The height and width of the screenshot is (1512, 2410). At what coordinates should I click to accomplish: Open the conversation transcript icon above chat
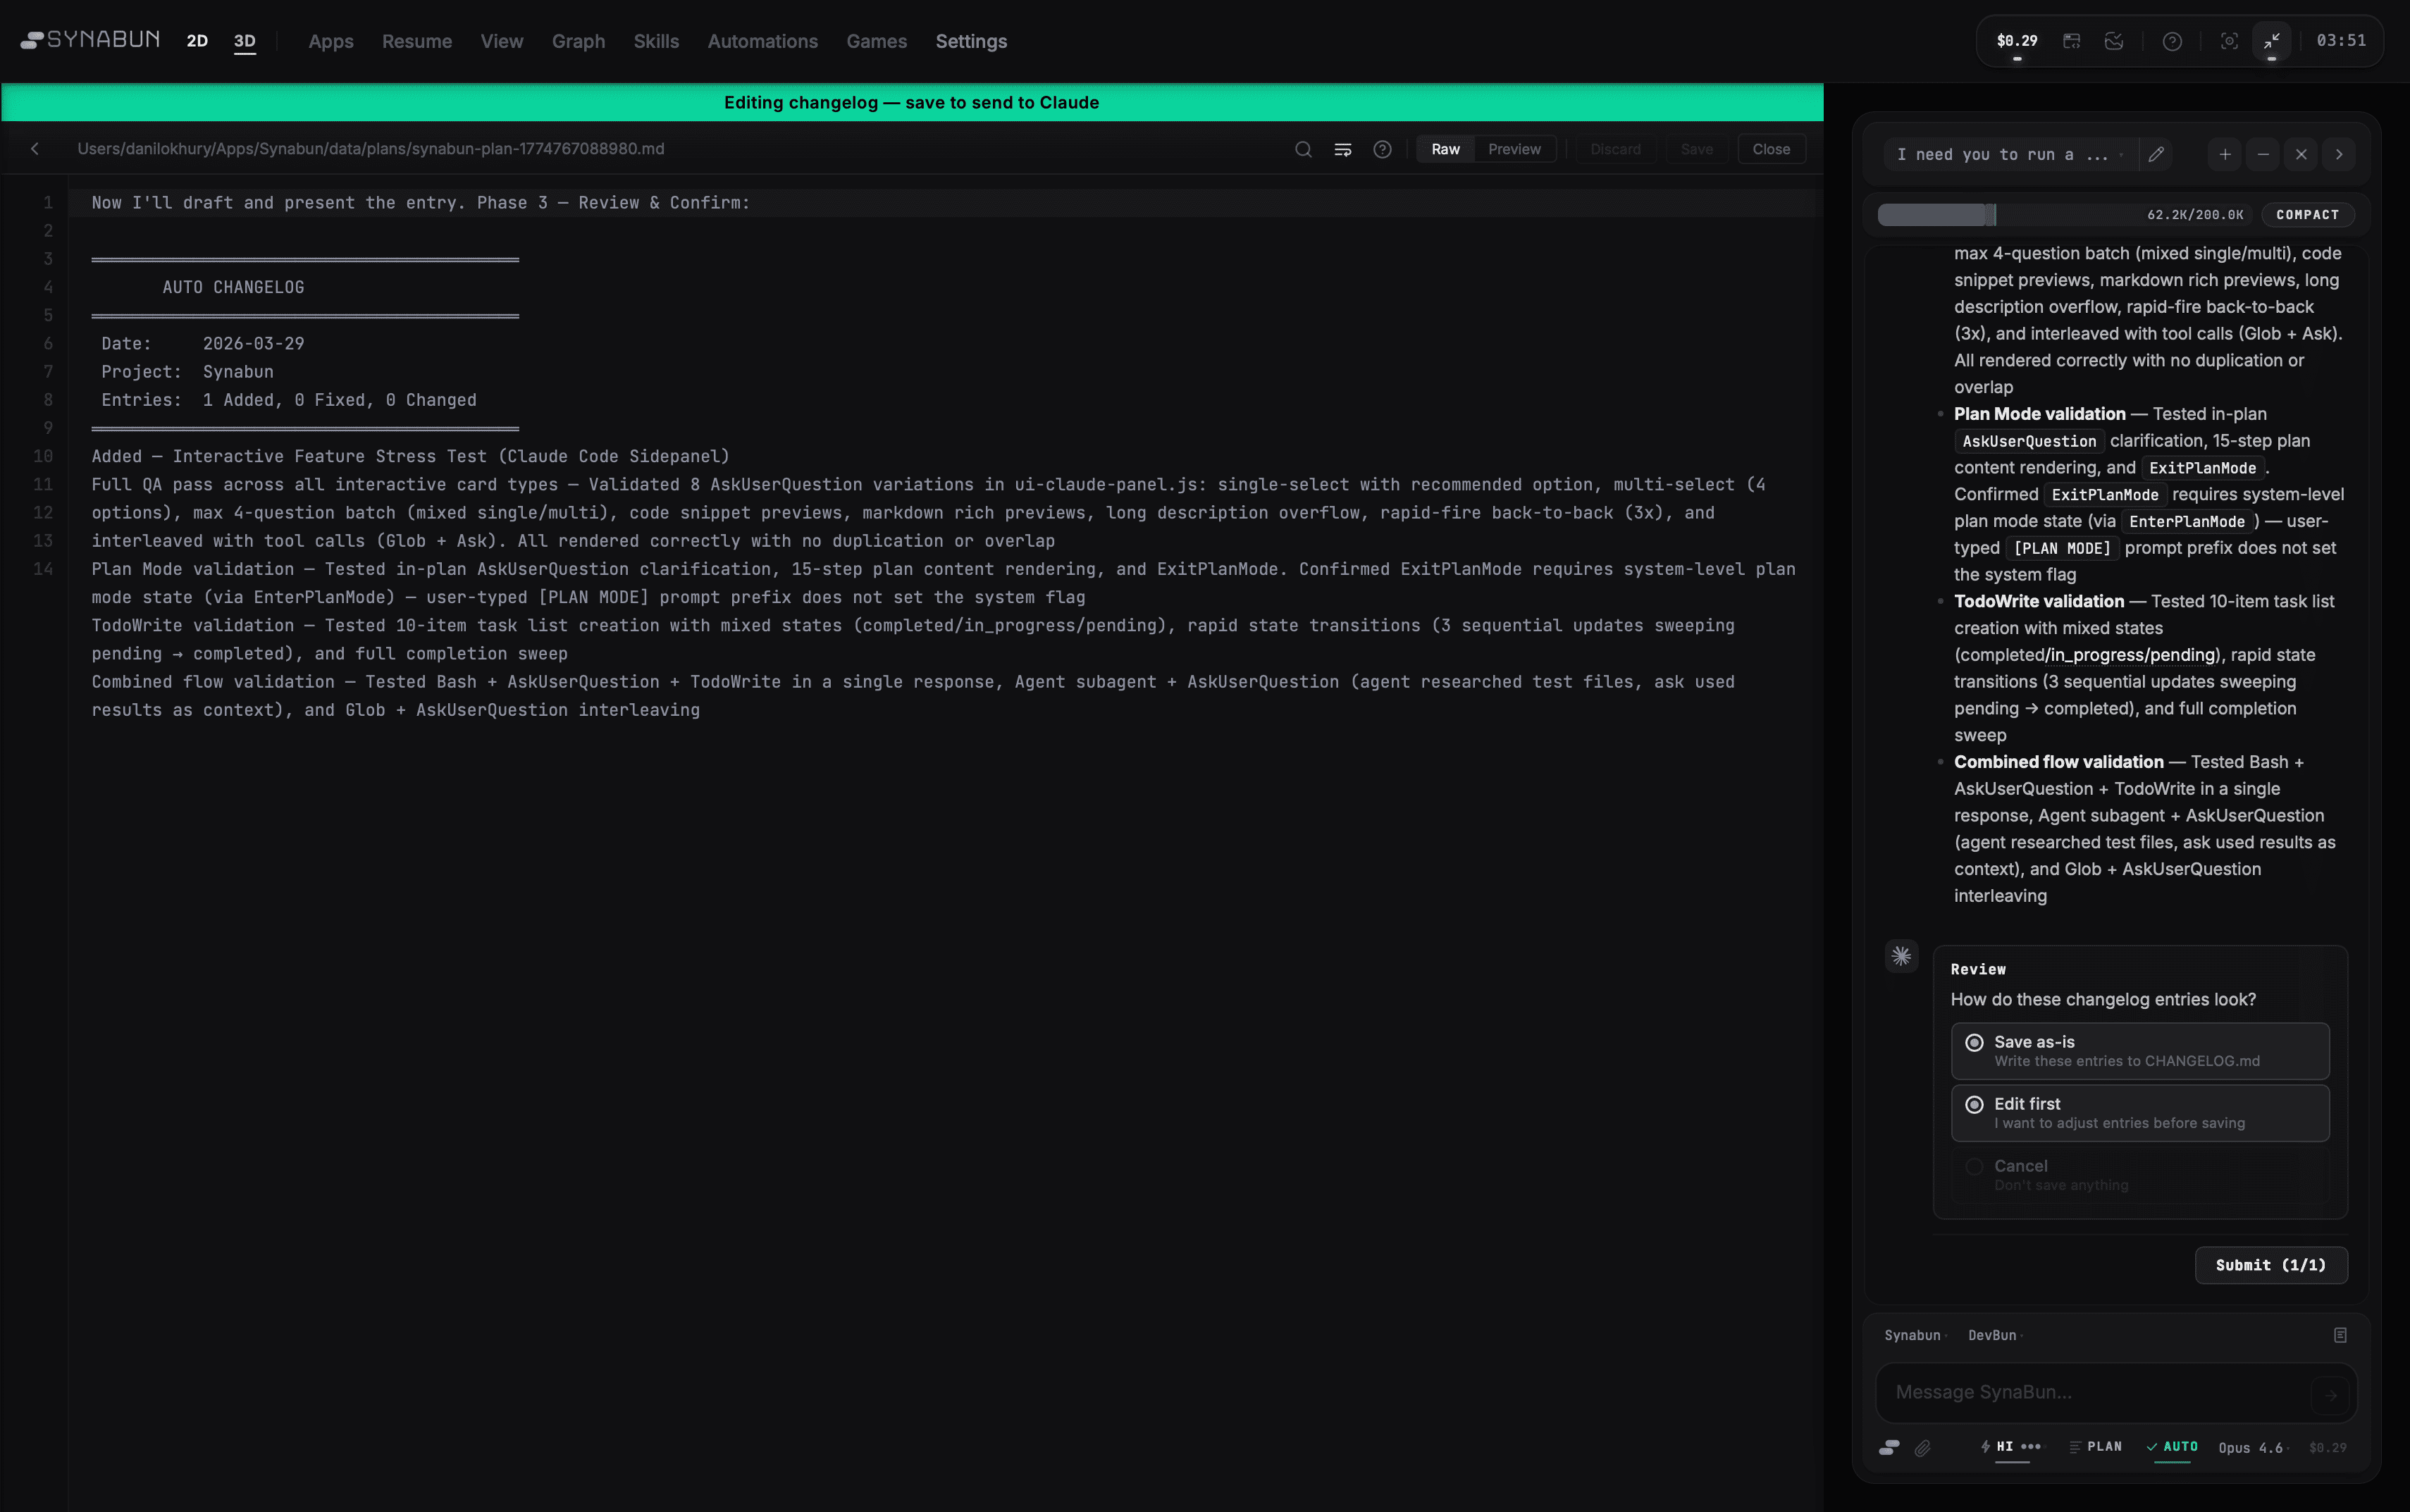[x=2339, y=1335]
